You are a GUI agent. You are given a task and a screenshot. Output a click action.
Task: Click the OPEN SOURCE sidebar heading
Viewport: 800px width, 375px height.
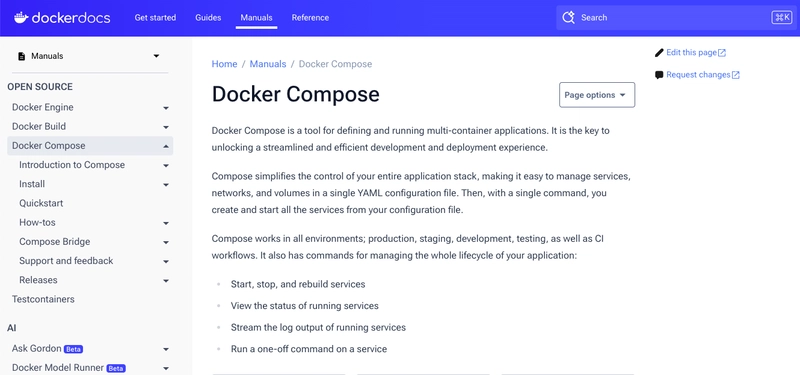40,87
